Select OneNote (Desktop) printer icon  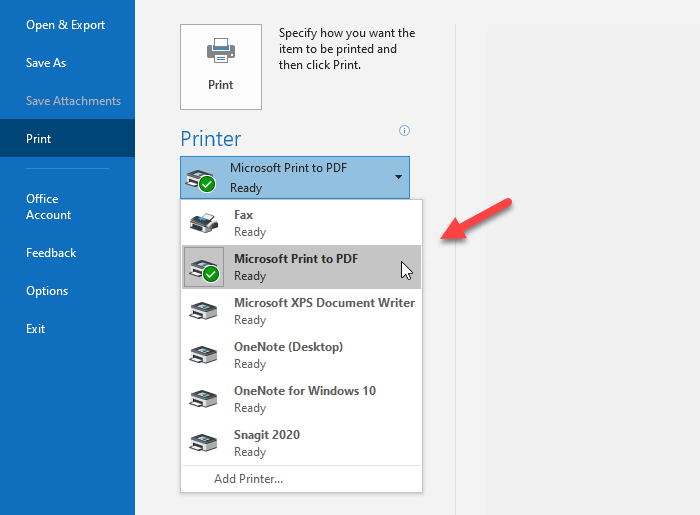[203, 355]
